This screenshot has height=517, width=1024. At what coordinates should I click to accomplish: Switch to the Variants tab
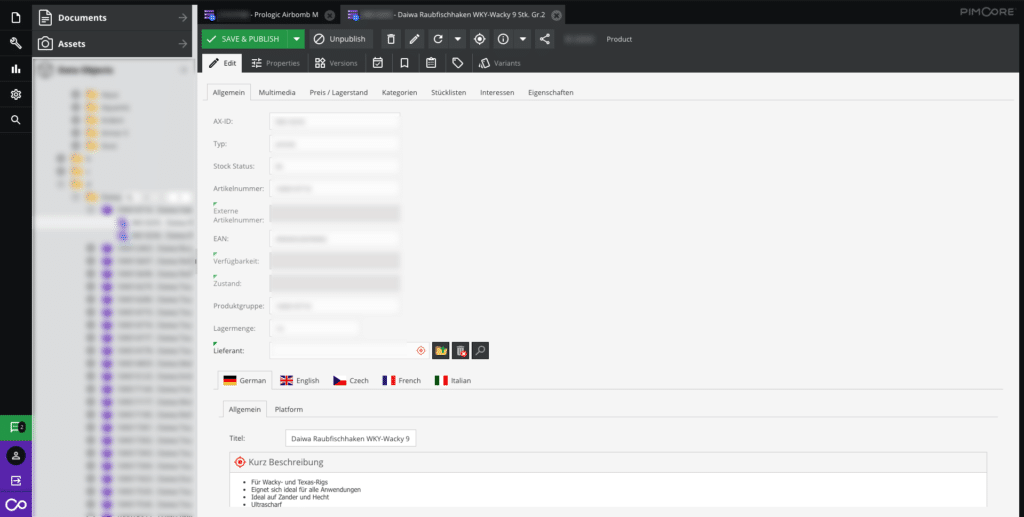[x=500, y=63]
